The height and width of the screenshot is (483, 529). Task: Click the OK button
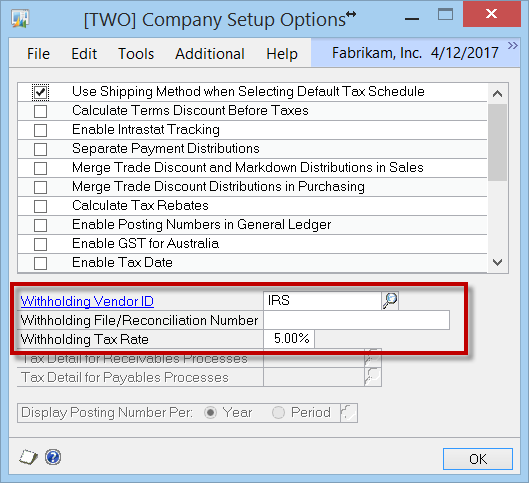478,459
